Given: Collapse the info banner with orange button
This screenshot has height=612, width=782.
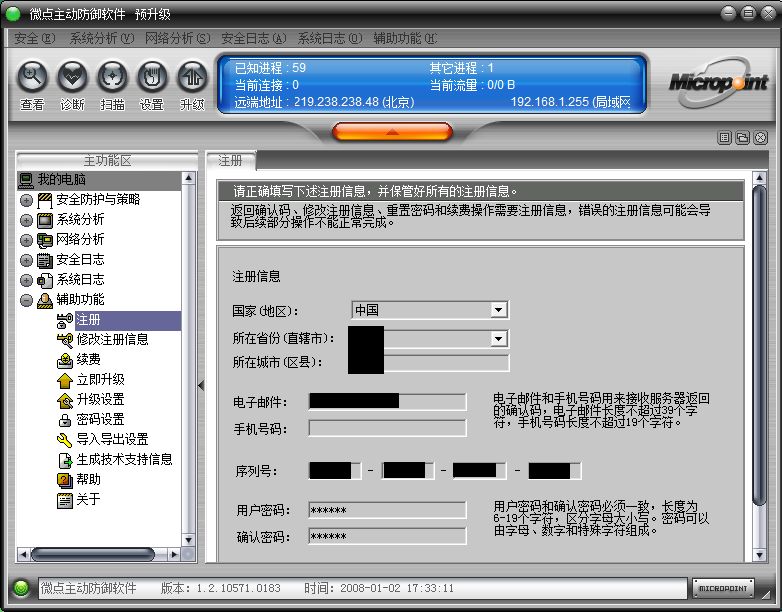Looking at the screenshot, I should coord(392,132).
